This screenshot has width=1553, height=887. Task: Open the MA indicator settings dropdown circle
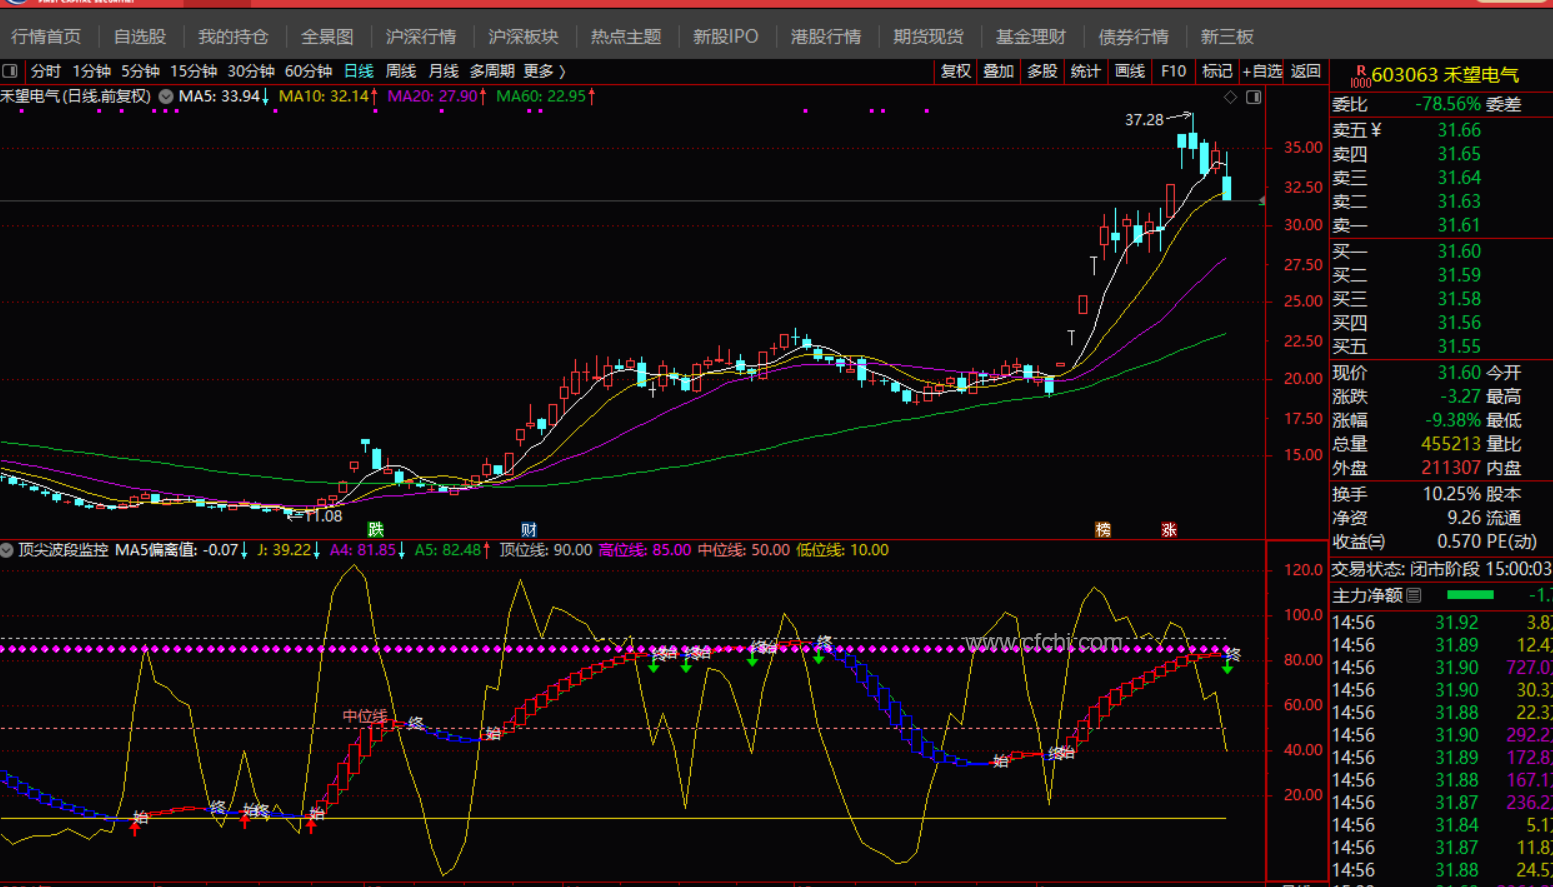tap(166, 97)
